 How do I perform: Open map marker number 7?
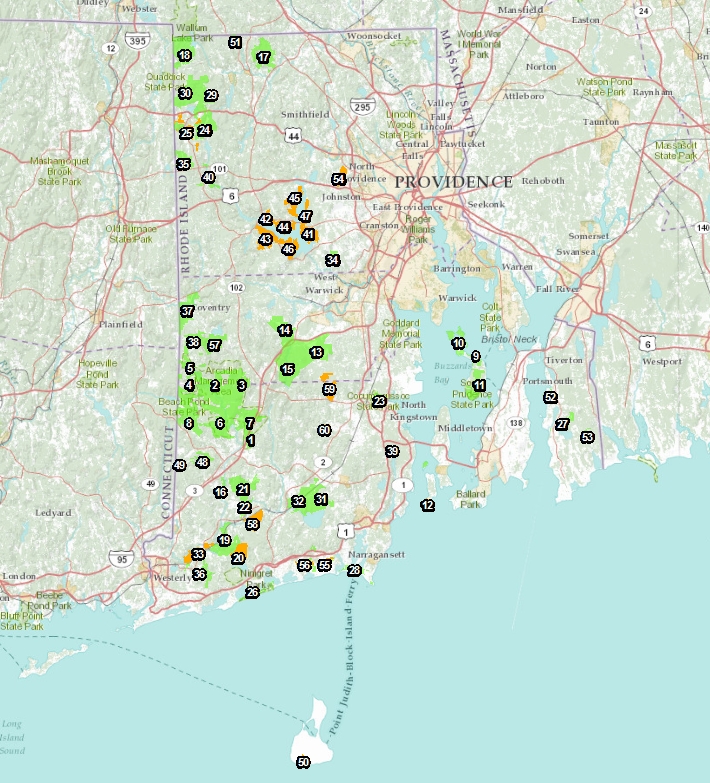point(250,423)
